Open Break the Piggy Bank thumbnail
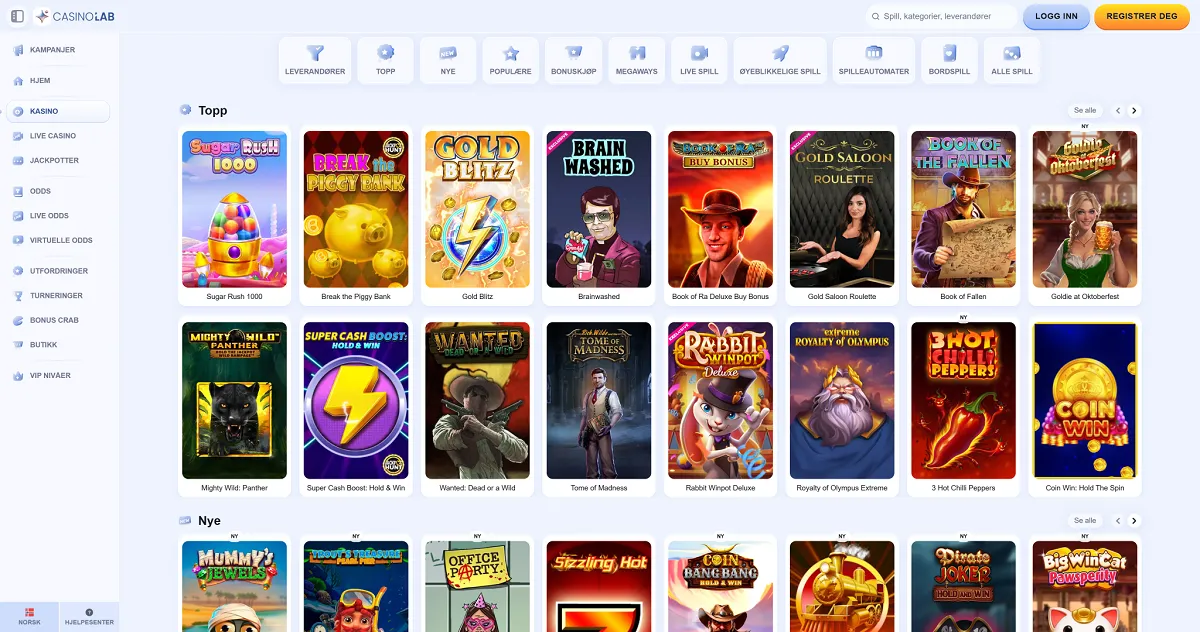 pyautogui.click(x=356, y=209)
